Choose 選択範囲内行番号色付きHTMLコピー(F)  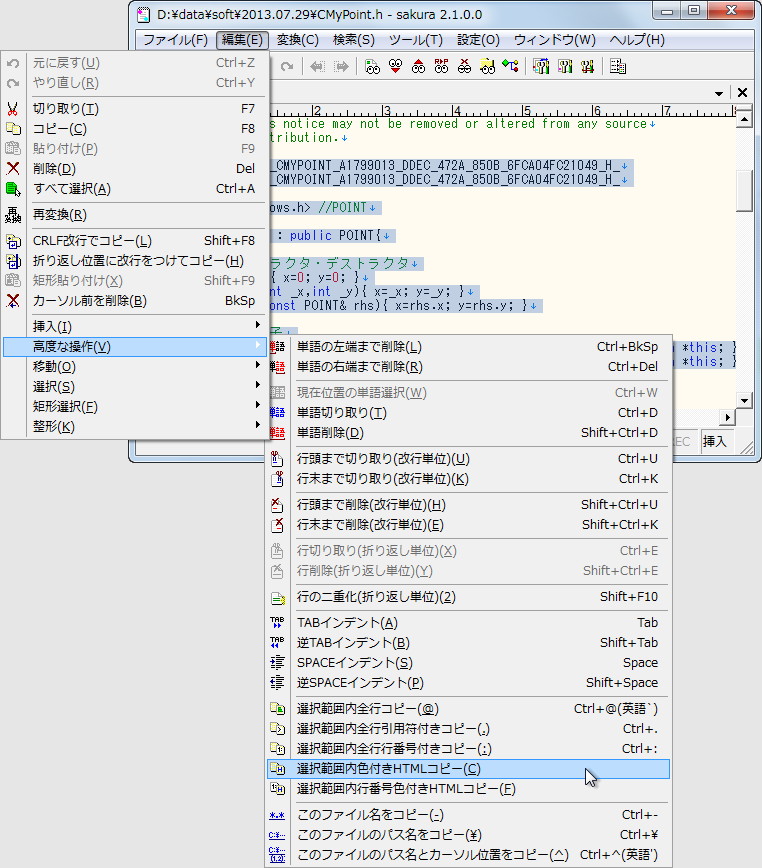click(468, 788)
